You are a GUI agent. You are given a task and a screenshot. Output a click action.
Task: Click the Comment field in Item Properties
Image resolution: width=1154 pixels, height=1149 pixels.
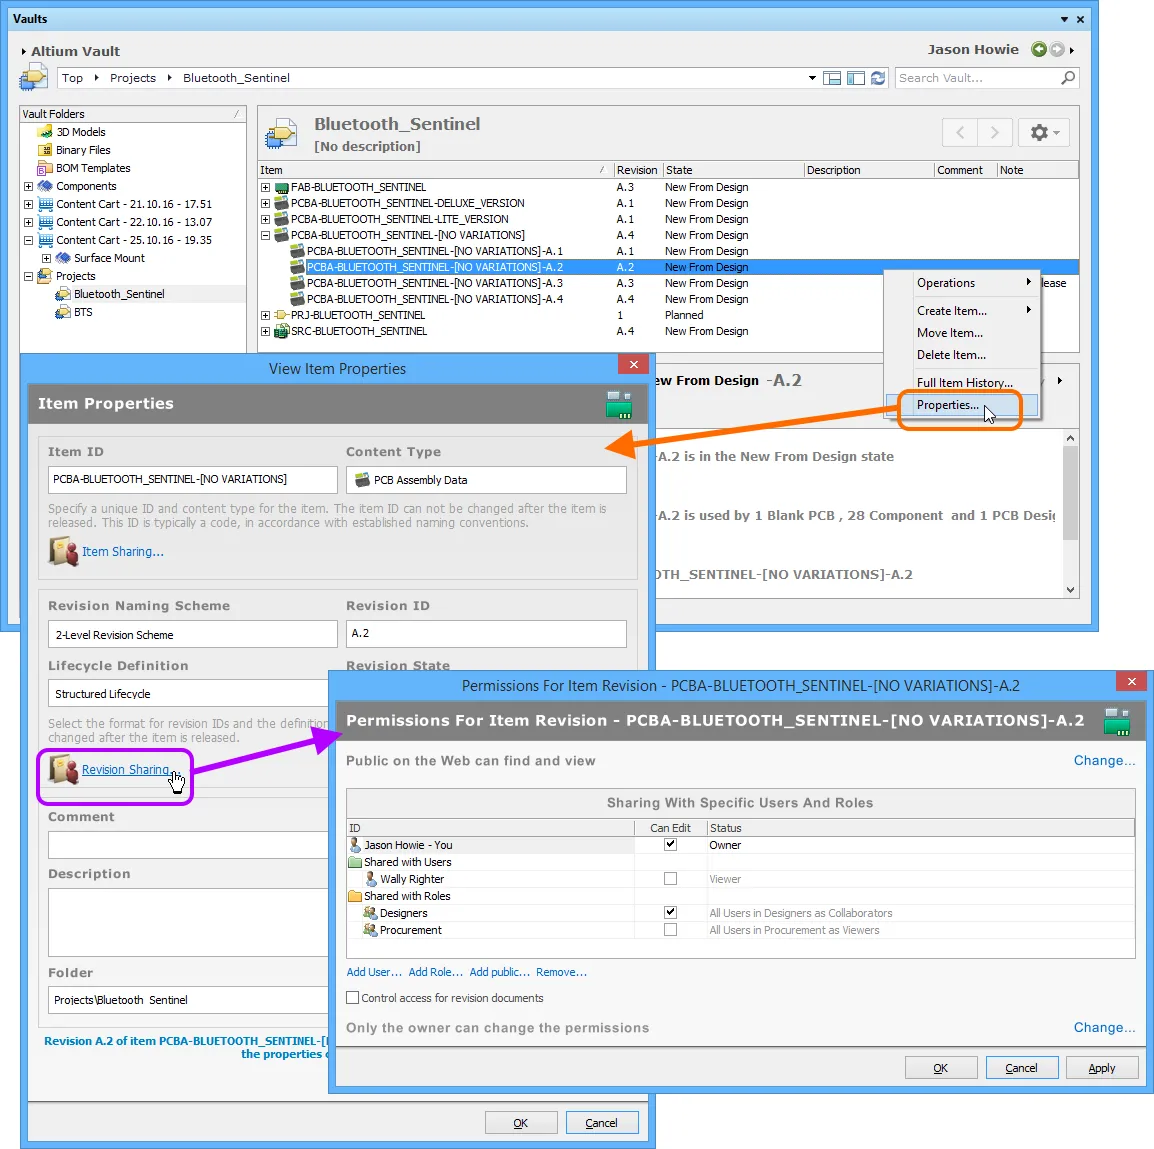click(188, 845)
